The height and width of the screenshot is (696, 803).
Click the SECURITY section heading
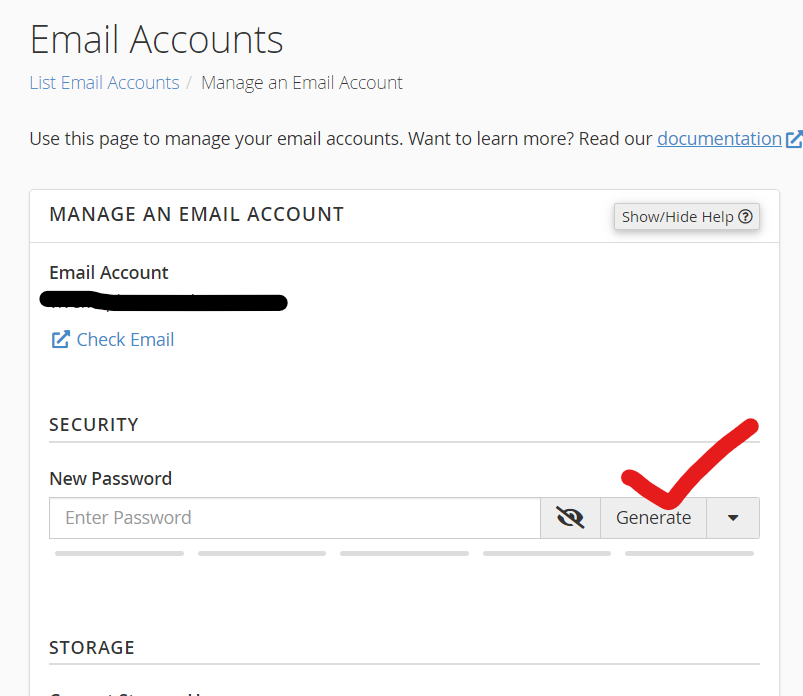coord(94,425)
